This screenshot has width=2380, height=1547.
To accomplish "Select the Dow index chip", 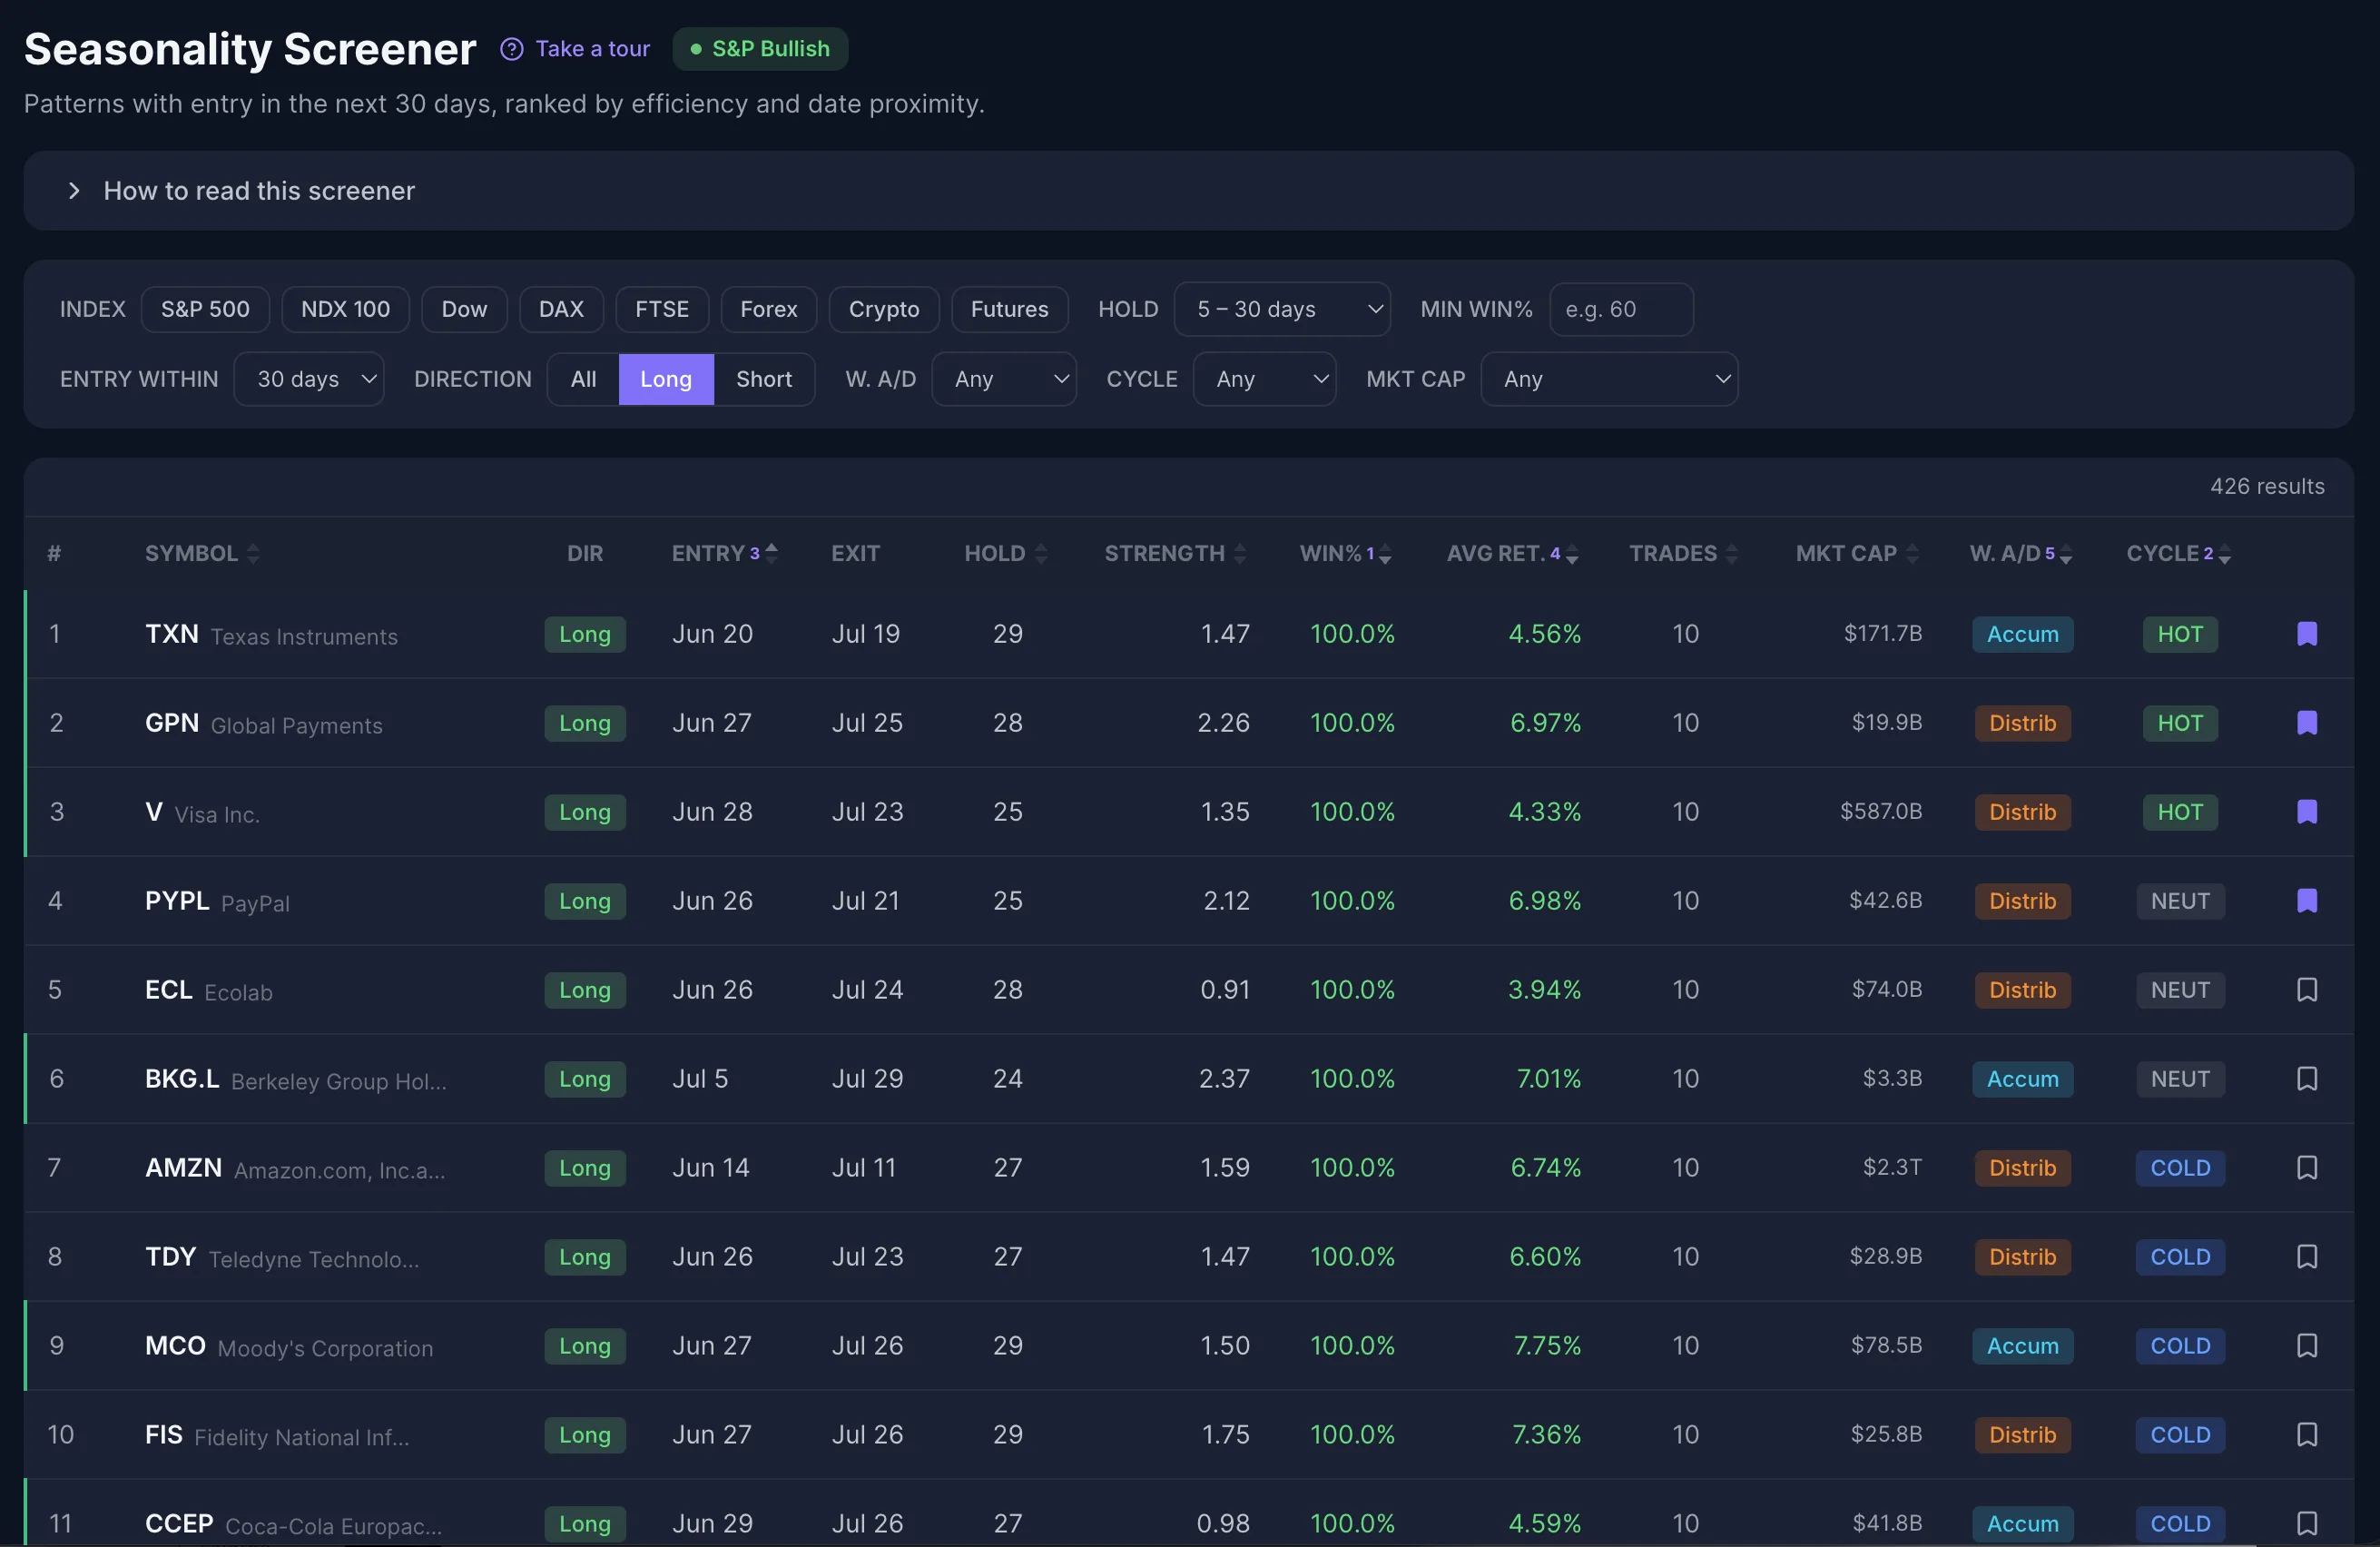I will (x=464, y=310).
